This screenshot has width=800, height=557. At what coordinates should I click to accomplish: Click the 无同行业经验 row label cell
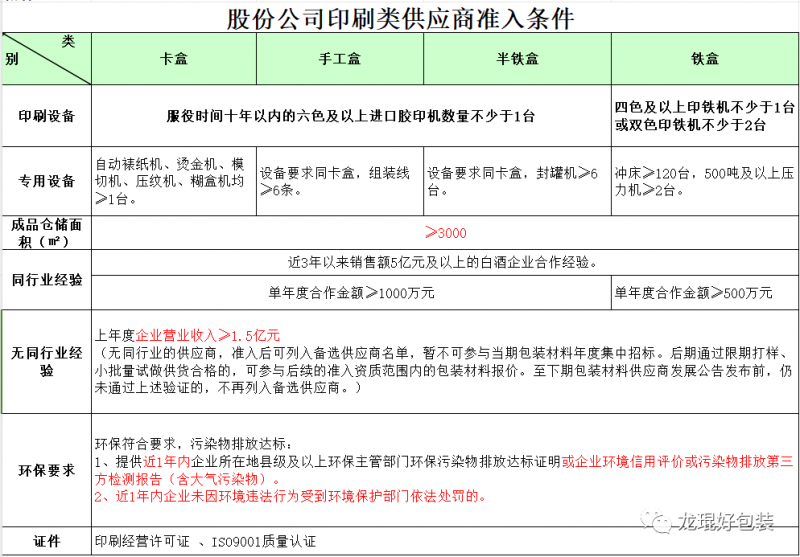coord(46,361)
